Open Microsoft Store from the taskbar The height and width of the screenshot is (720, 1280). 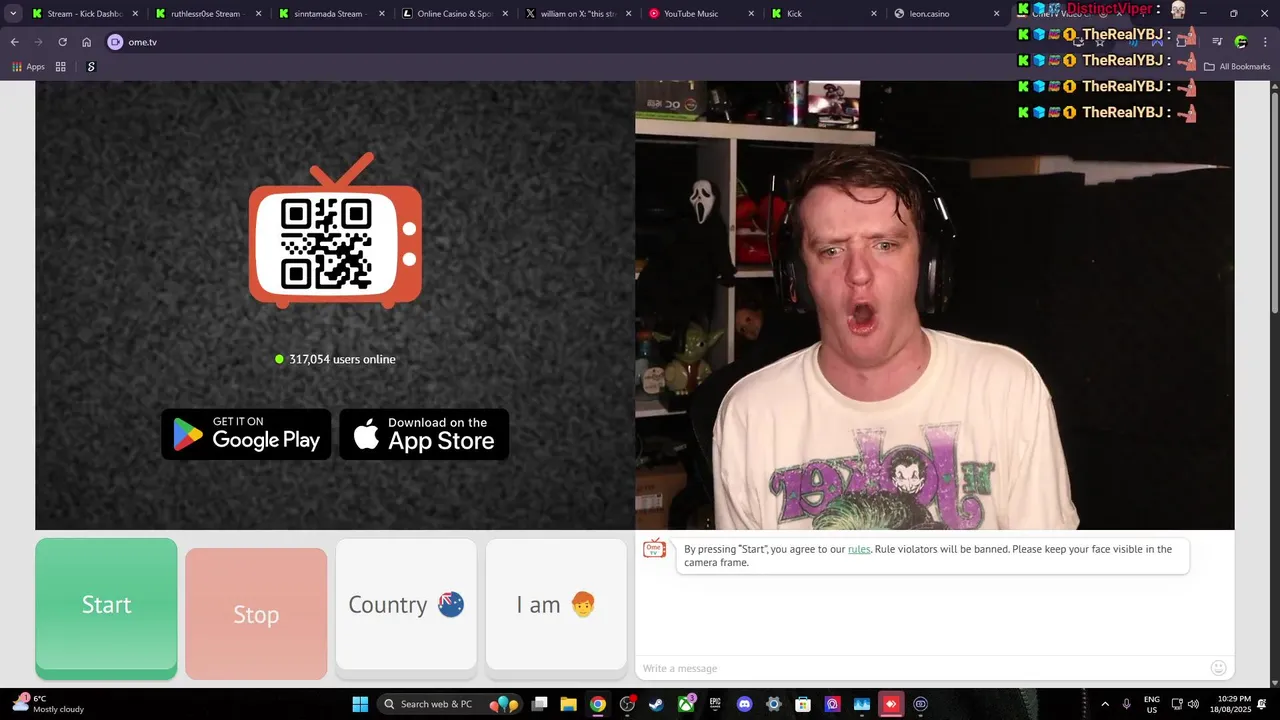(803, 704)
